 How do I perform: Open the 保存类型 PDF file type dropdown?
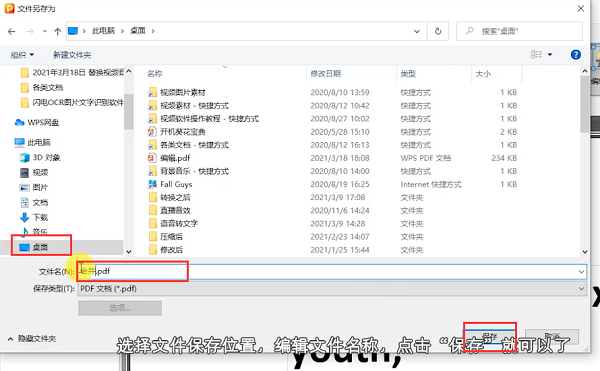tap(332, 289)
